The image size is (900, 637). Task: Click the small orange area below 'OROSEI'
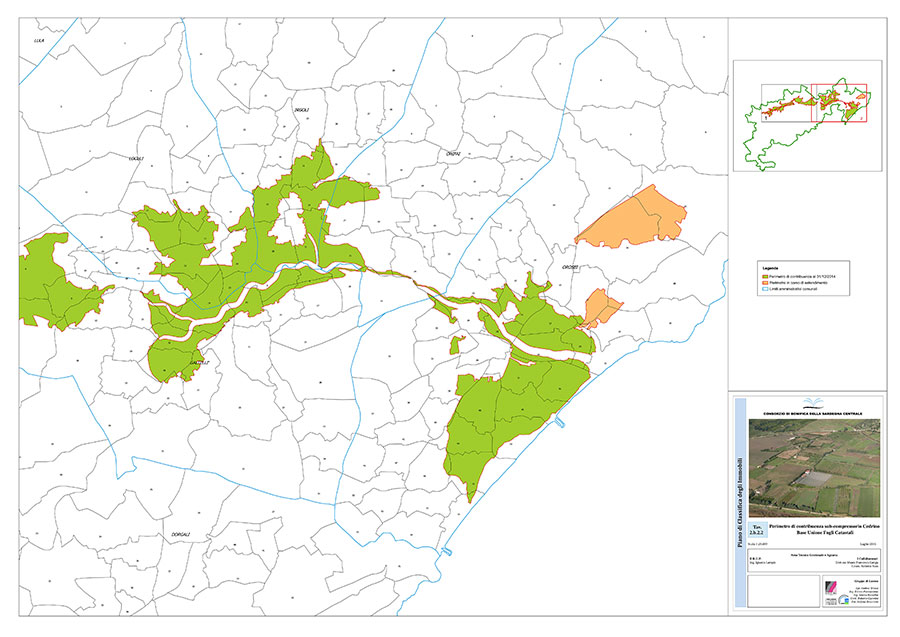point(600,308)
